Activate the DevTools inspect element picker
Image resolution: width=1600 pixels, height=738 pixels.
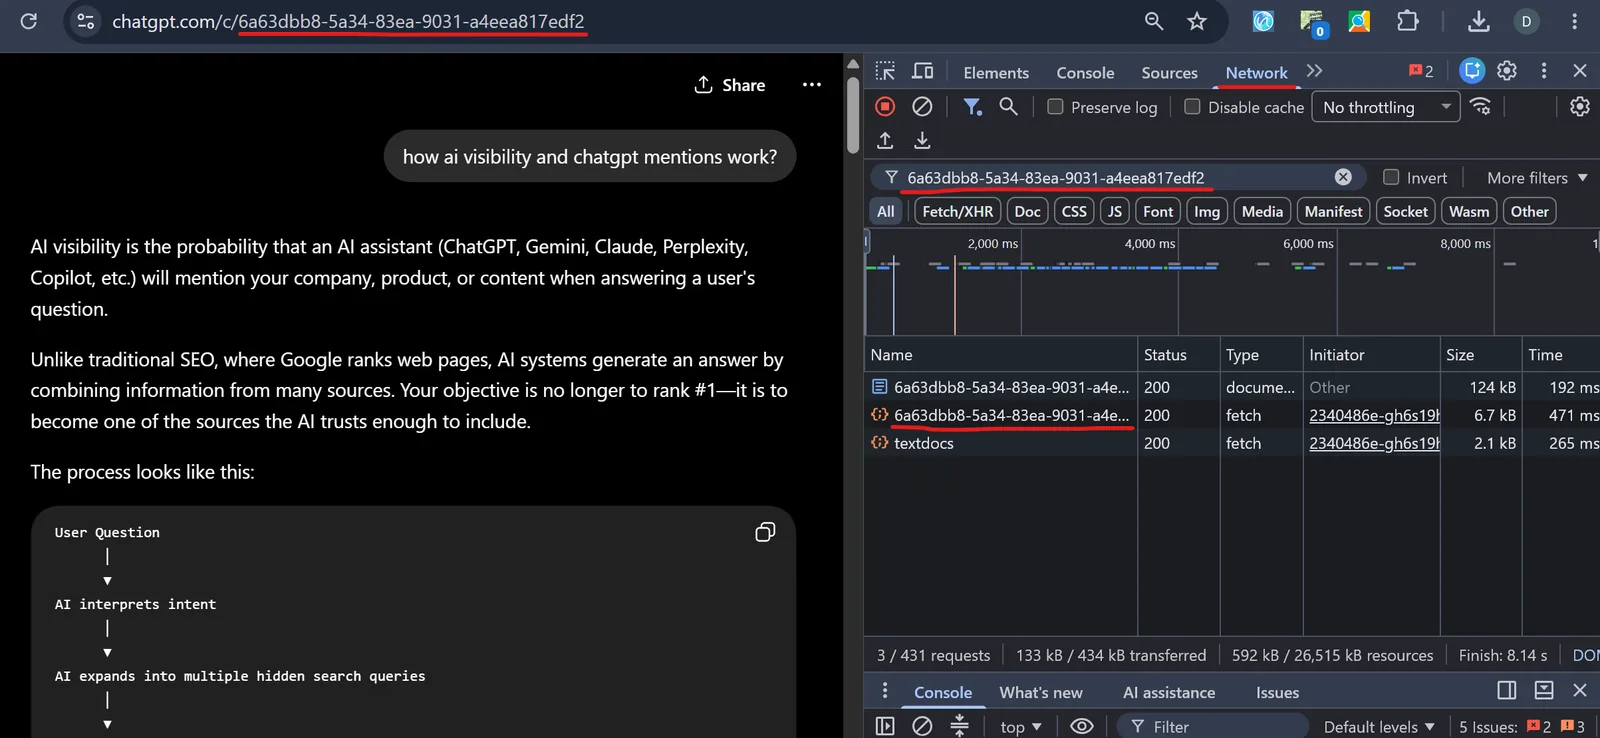click(x=885, y=71)
